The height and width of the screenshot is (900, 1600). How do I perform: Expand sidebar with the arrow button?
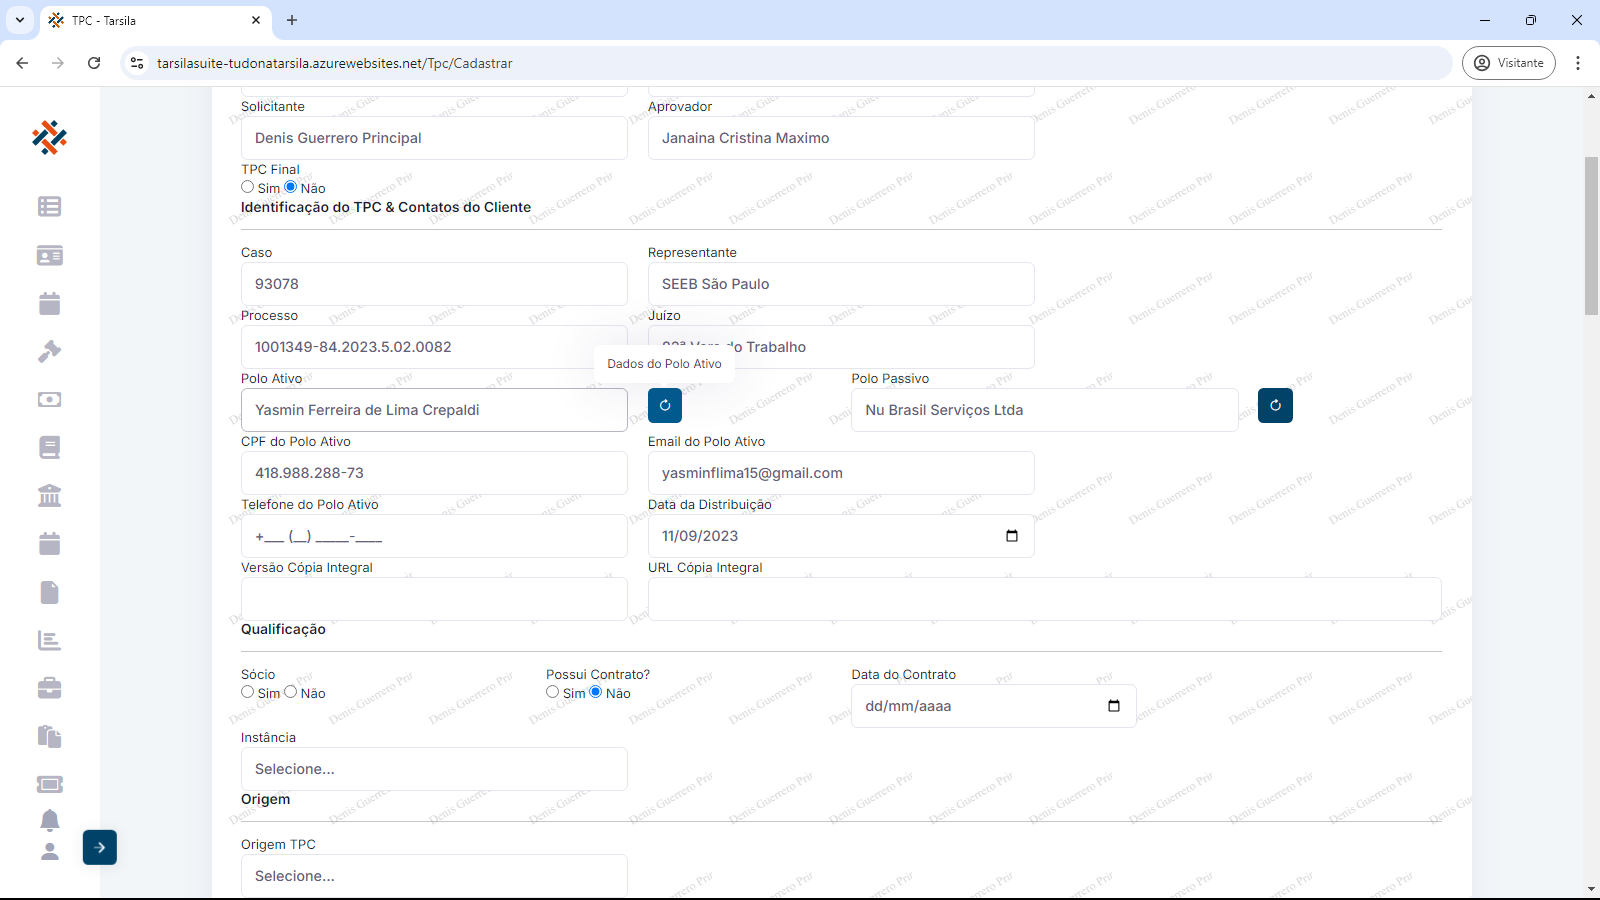coord(100,847)
